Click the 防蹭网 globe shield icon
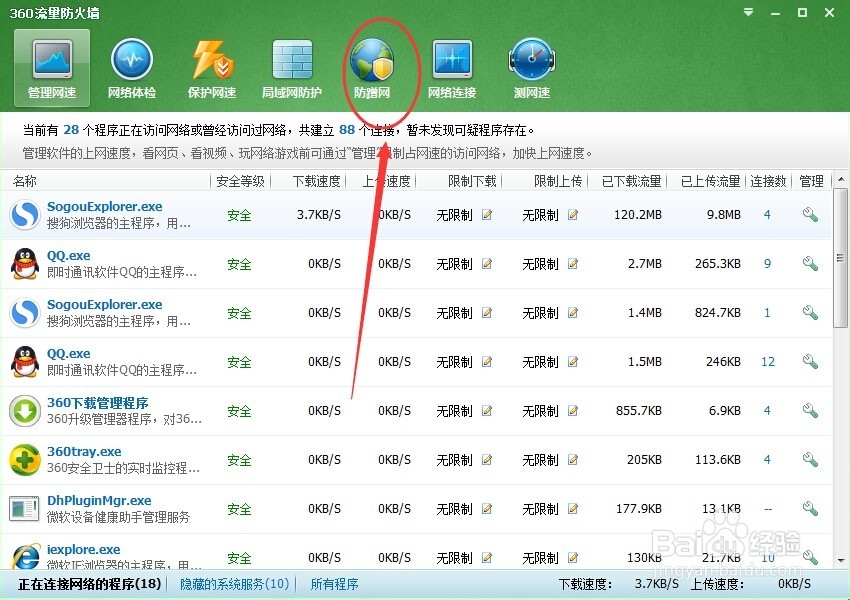The image size is (850, 600). [372, 68]
